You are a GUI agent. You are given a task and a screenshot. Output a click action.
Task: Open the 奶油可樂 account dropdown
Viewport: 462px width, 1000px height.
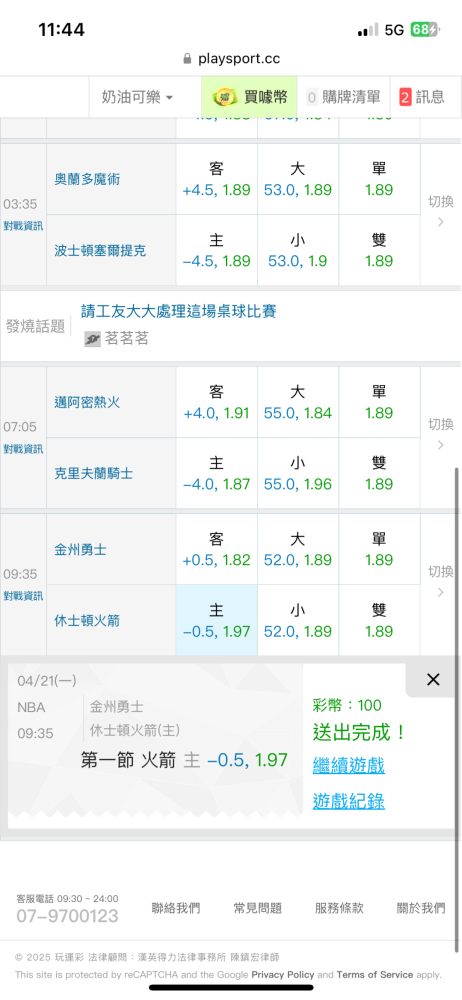point(137,97)
